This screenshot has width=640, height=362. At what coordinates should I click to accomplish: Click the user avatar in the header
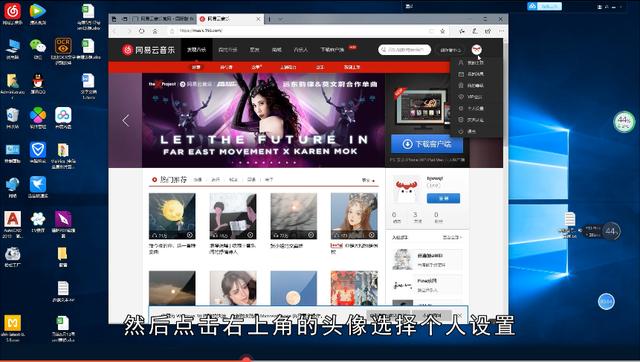tap(476, 49)
